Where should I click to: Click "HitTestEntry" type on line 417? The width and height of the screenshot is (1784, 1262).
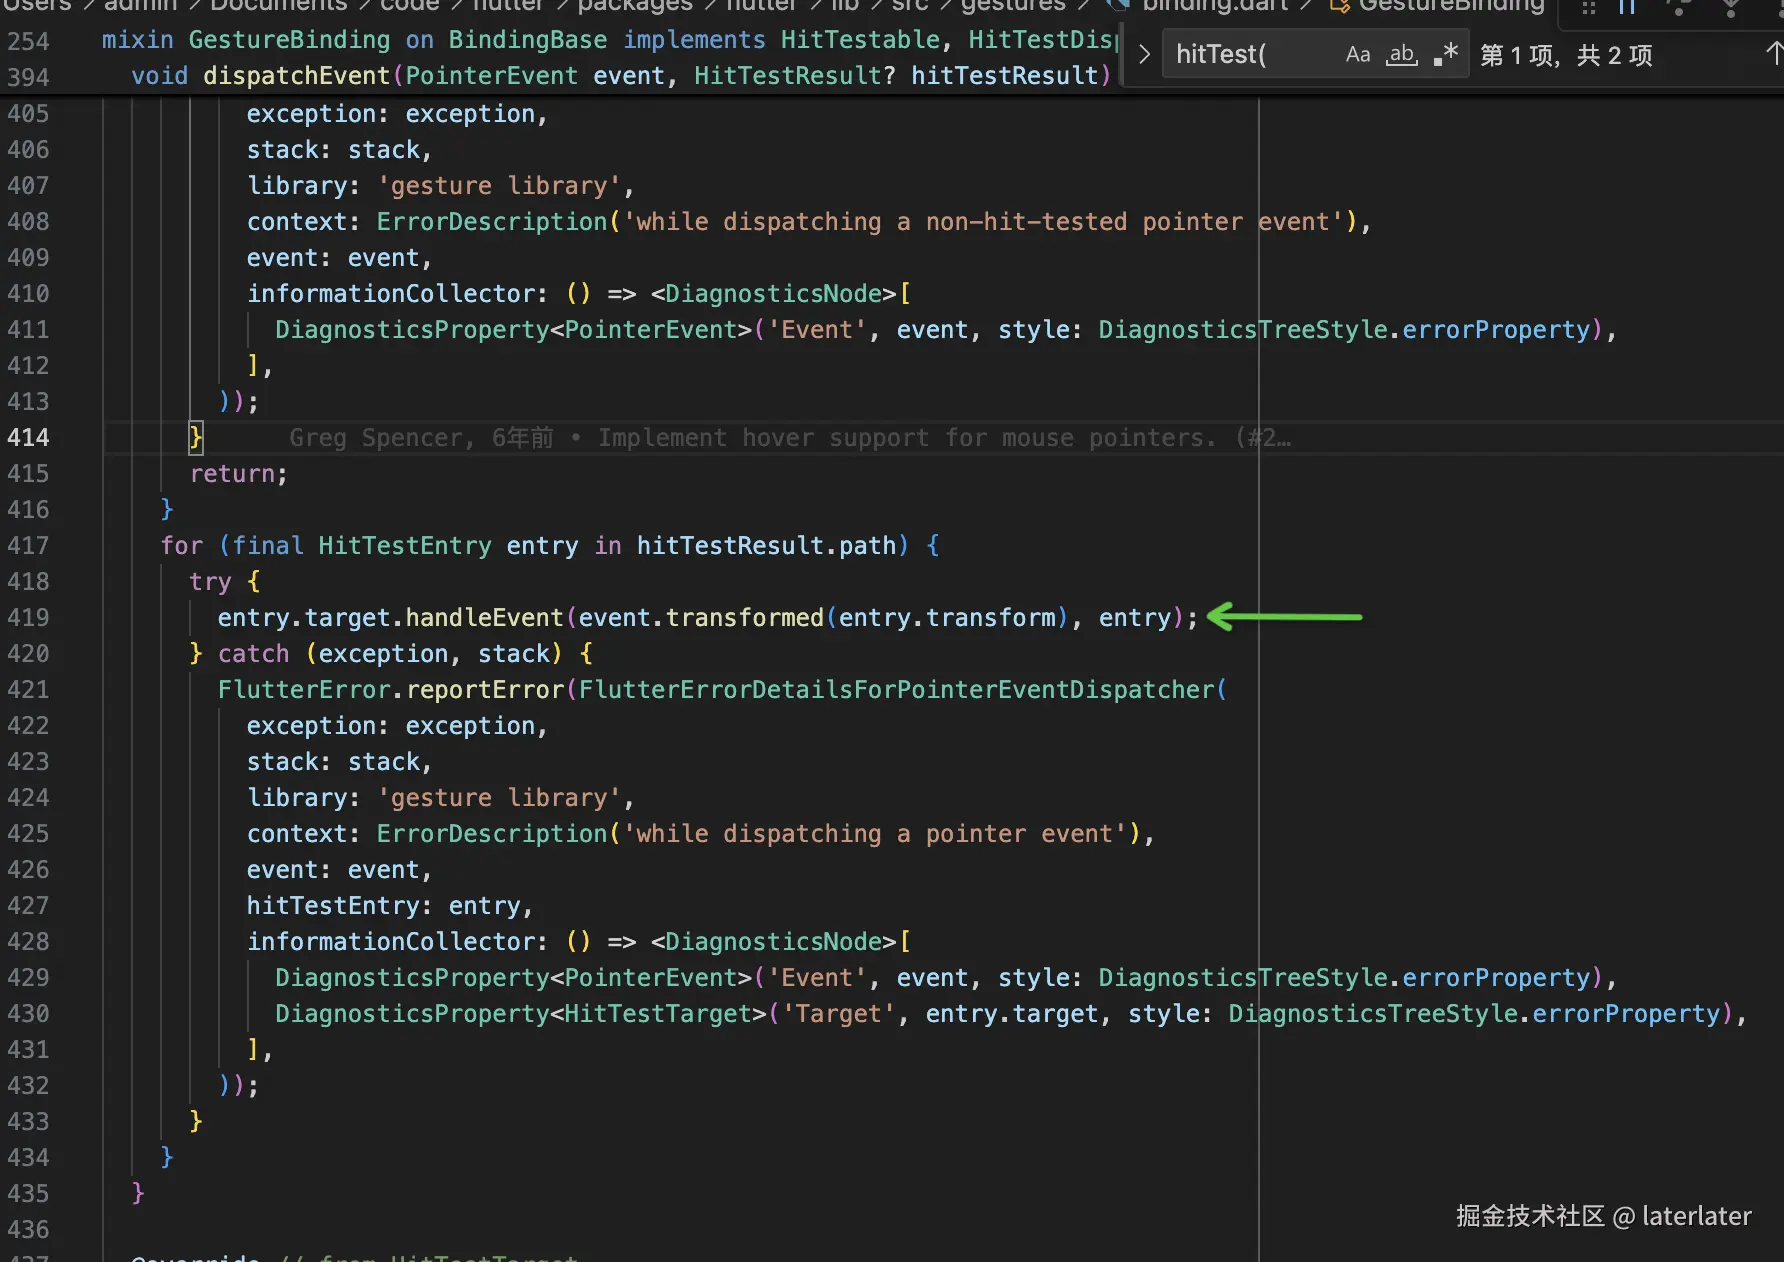point(405,546)
